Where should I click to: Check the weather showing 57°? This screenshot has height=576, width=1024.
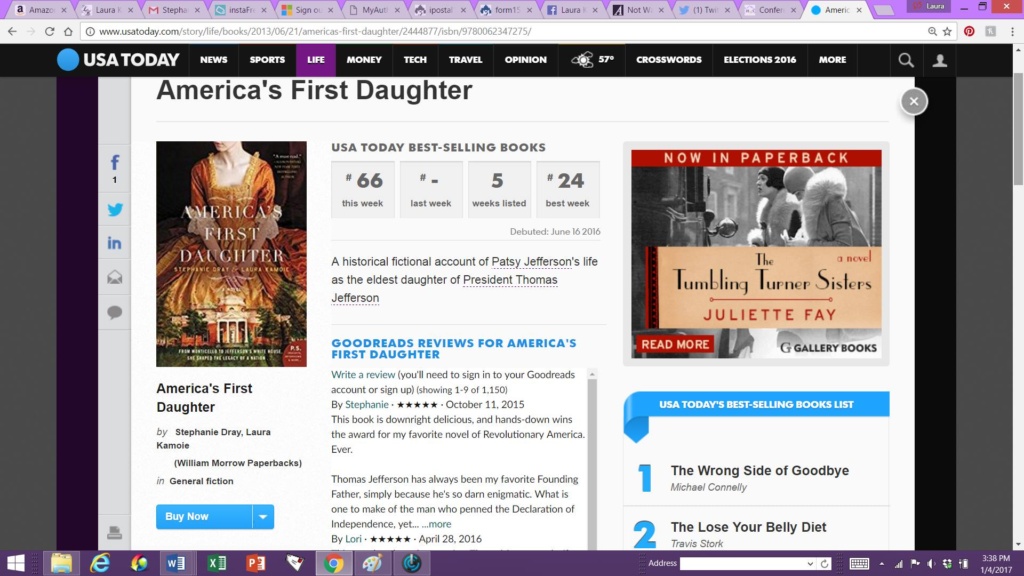pyautogui.click(x=592, y=59)
